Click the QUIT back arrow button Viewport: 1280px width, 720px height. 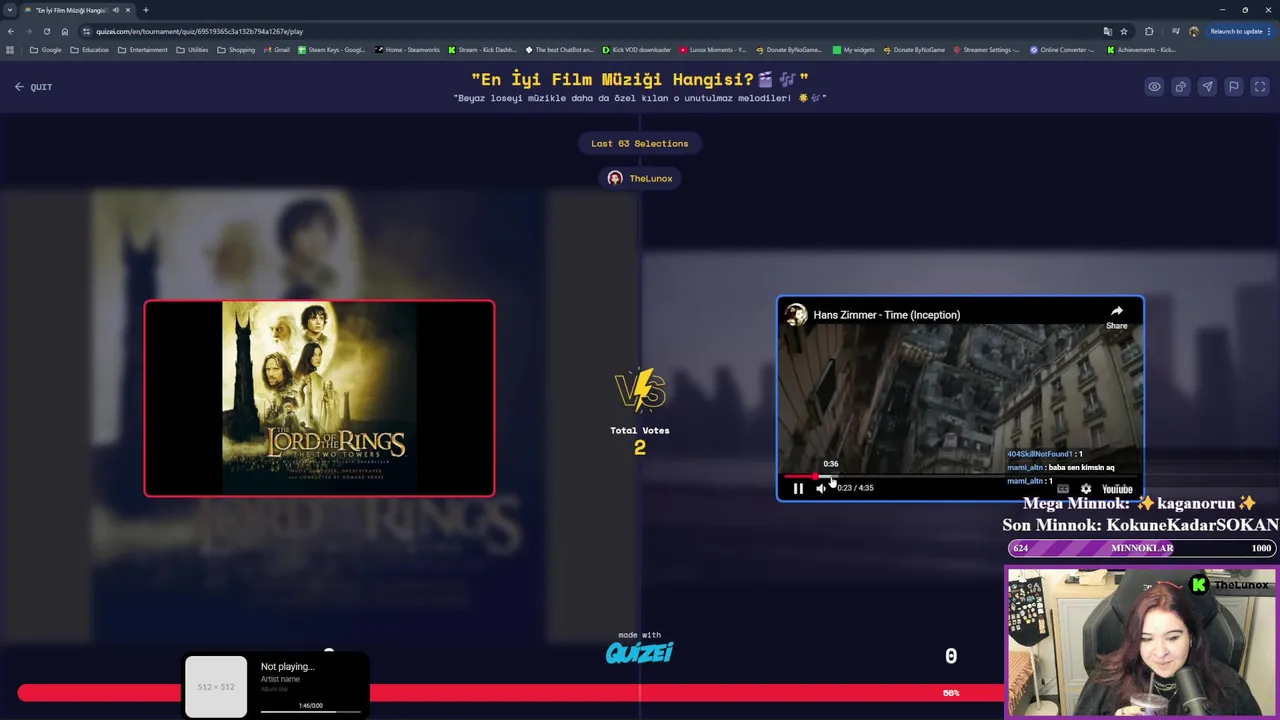click(33, 87)
